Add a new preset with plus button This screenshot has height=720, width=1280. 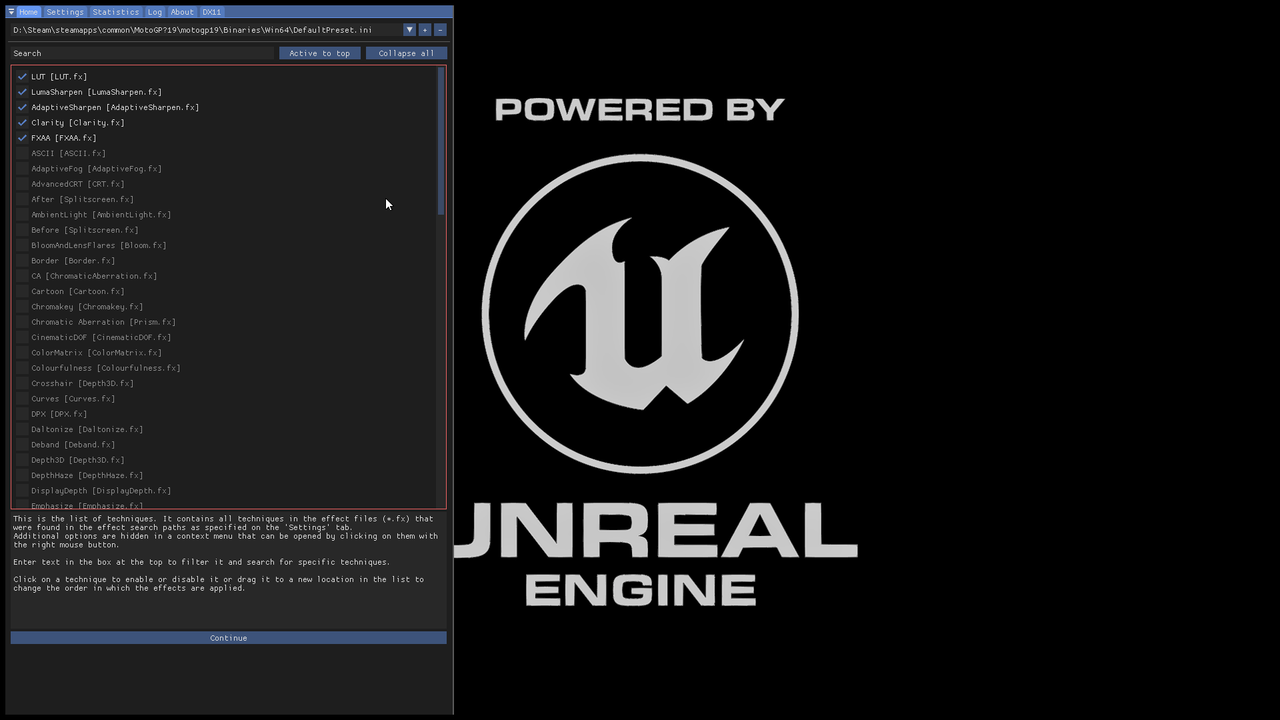pos(425,30)
